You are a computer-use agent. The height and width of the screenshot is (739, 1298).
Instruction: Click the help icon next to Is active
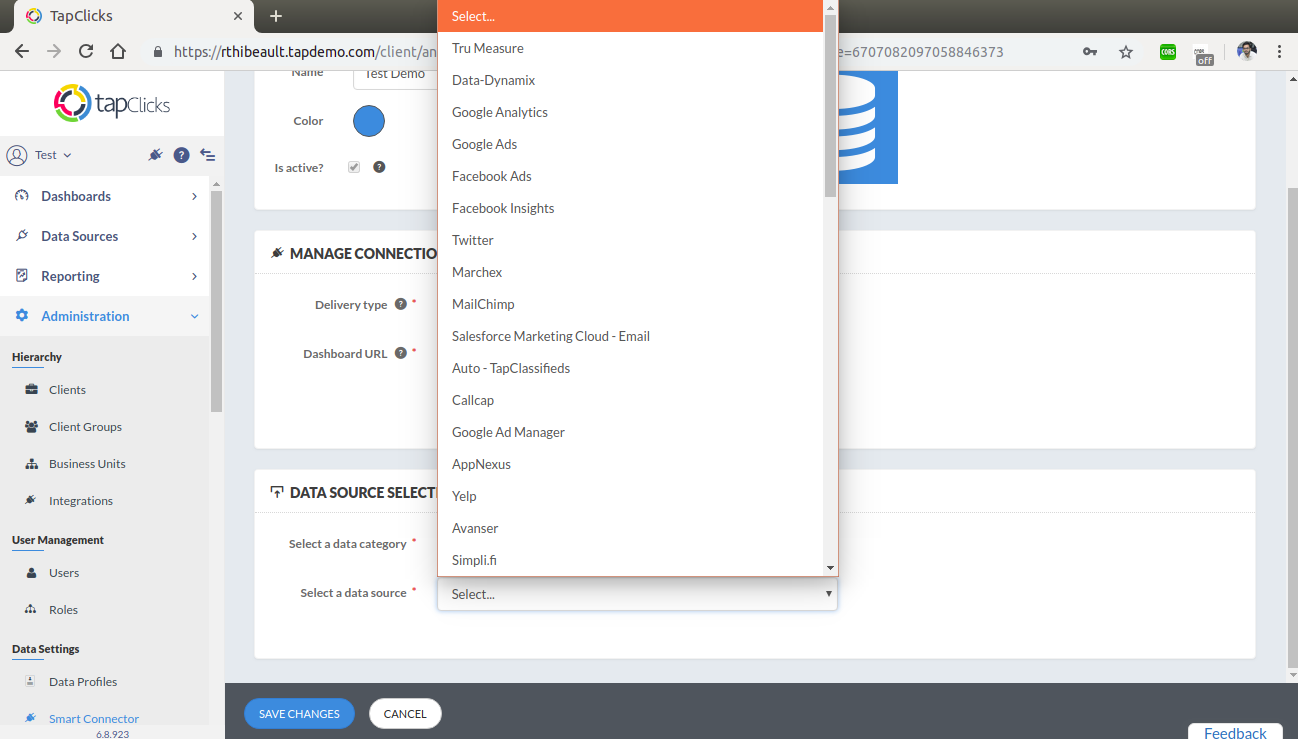(x=379, y=167)
